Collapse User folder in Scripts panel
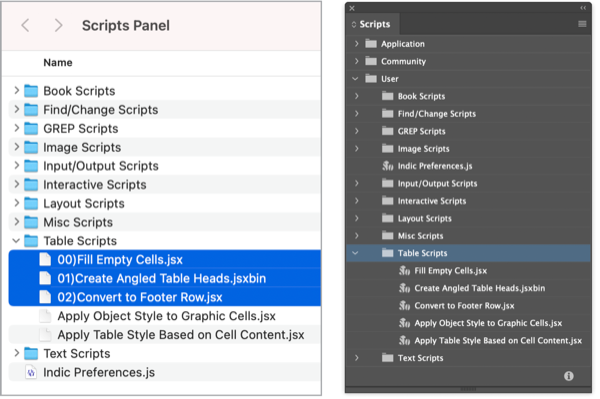The image size is (600, 399). coord(355,79)
